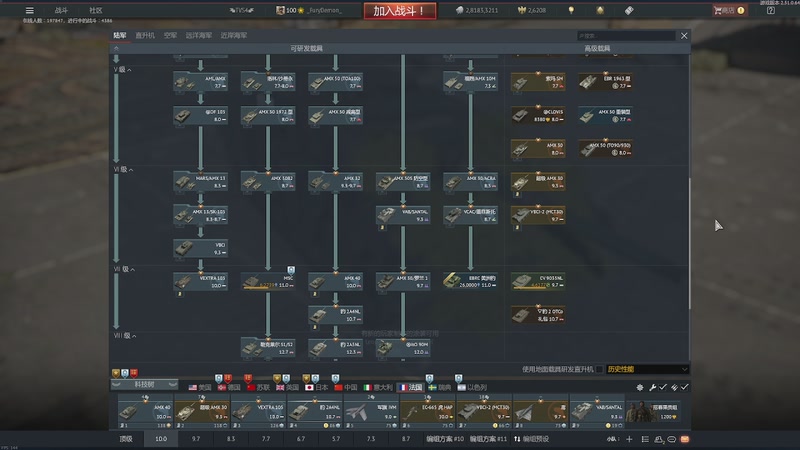The width and height of the screenshot is (800, 450).
Task: Select the 美国 USA nation
Action: click(199, 388)
